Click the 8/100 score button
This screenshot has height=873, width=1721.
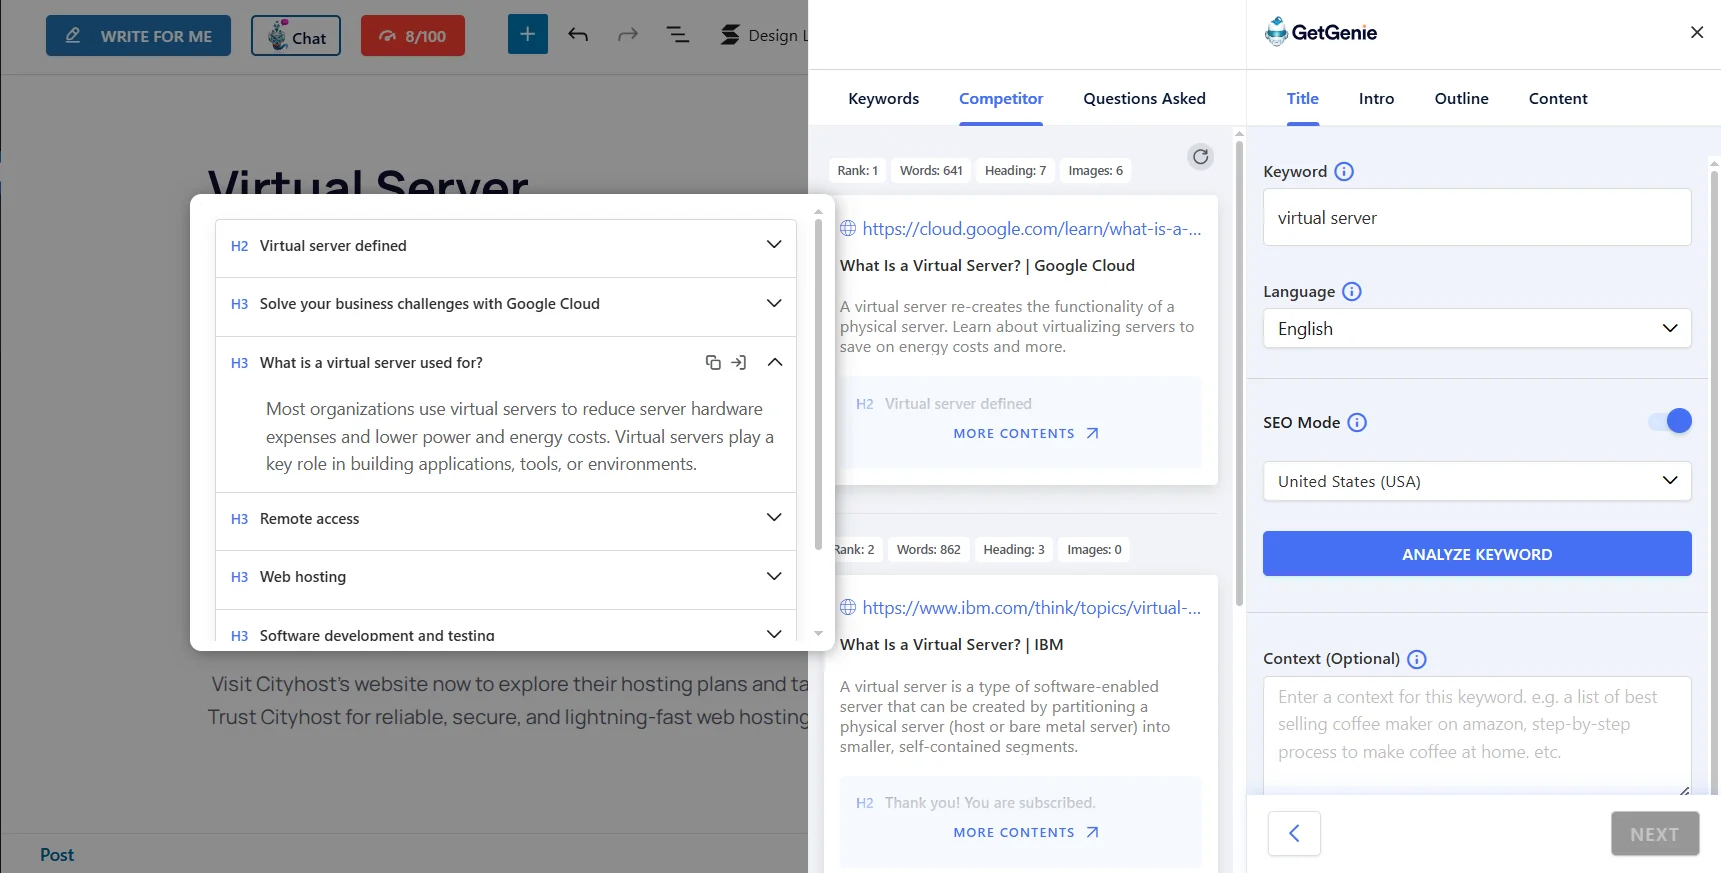tap(413, 36)
